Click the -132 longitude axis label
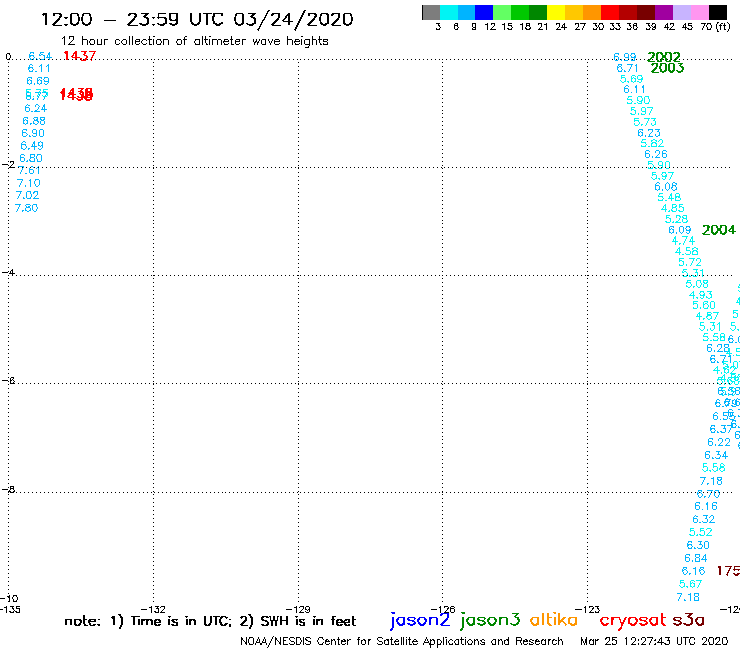The height and width of the screenshot is (650, 740). 153,609
